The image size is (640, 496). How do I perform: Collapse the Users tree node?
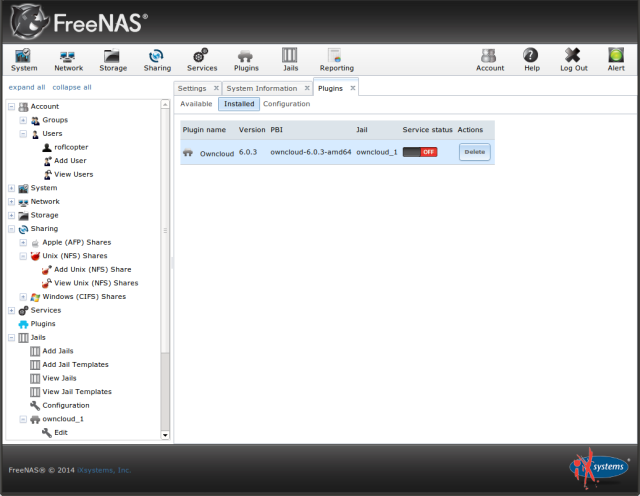click(x=23, y=133)
